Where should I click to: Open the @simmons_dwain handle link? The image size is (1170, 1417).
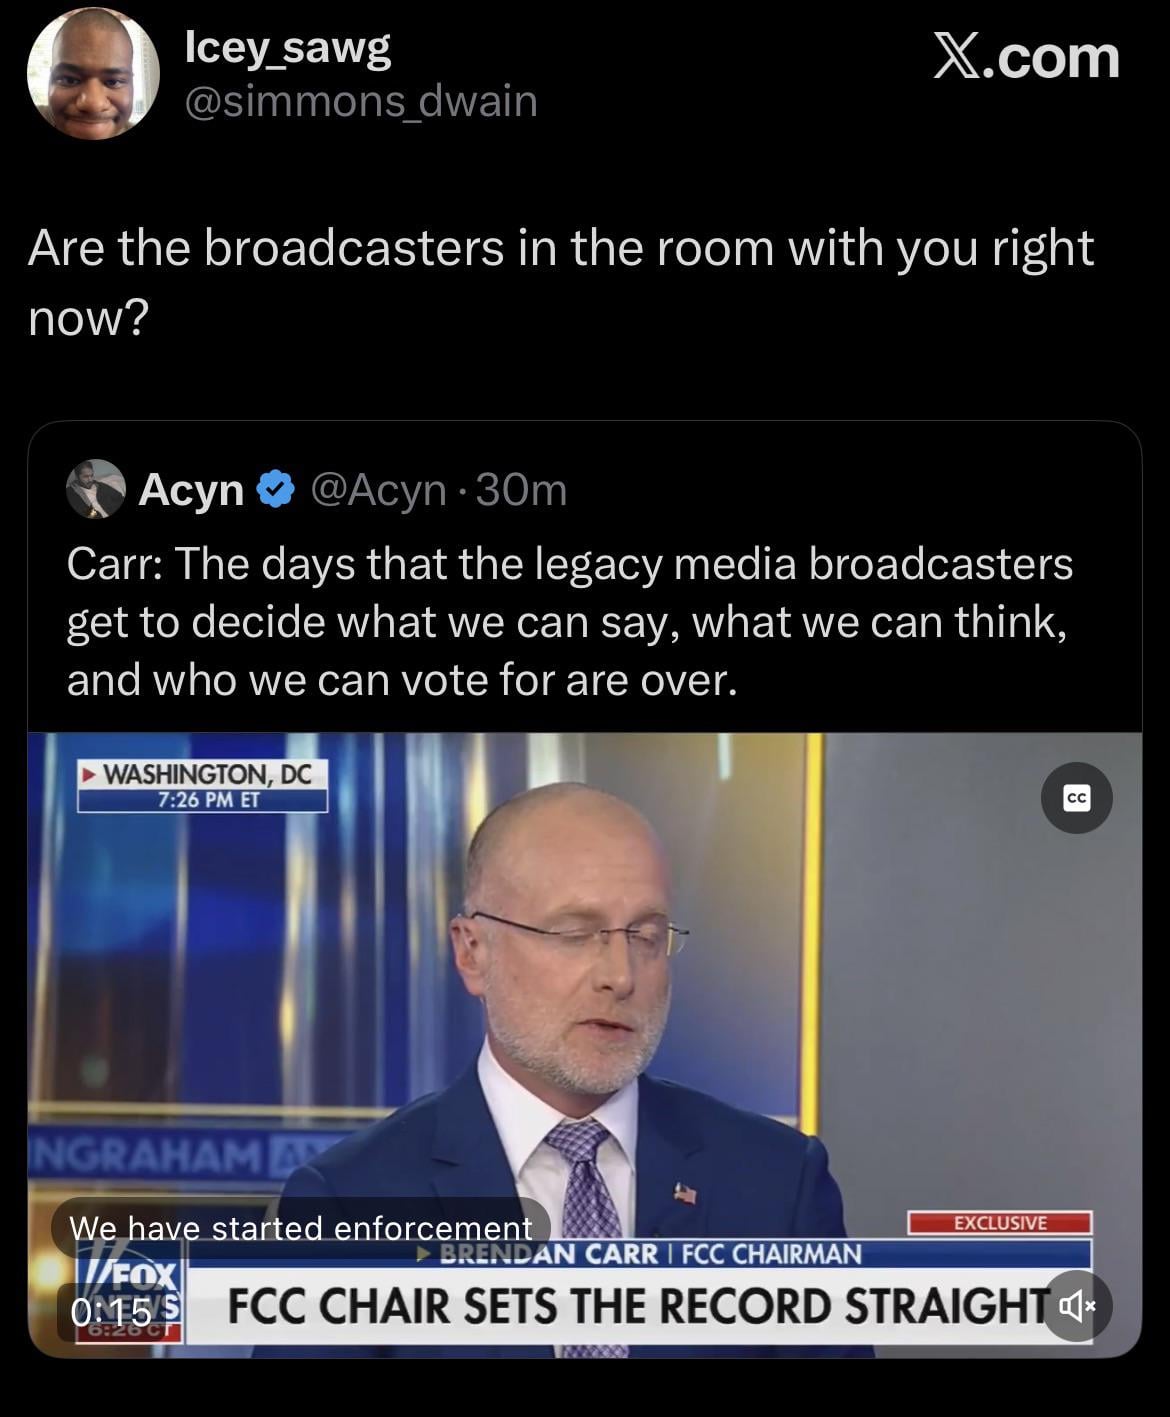361,101
